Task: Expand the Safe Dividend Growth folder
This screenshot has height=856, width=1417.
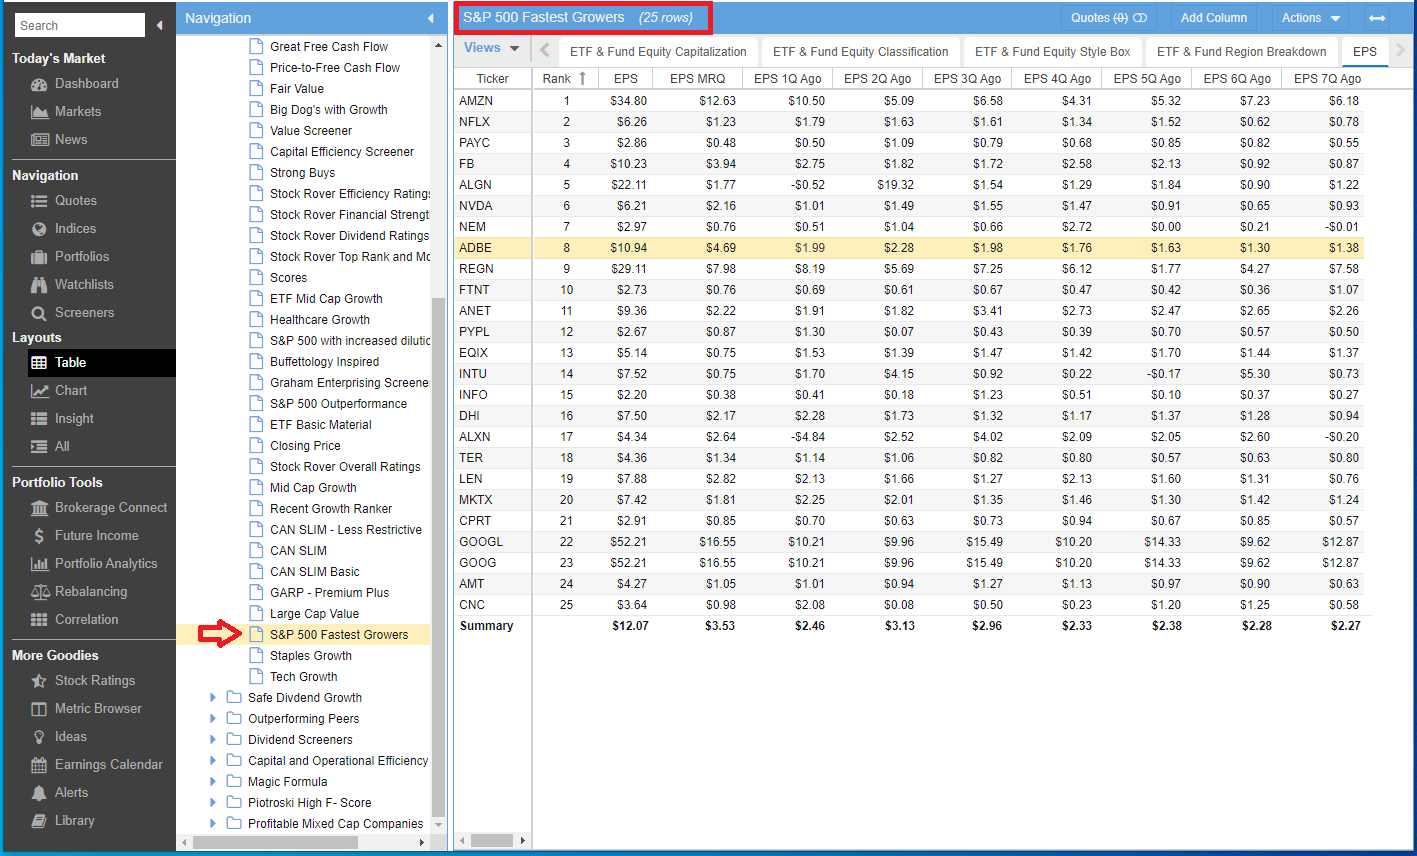Action: pos(213,698)
